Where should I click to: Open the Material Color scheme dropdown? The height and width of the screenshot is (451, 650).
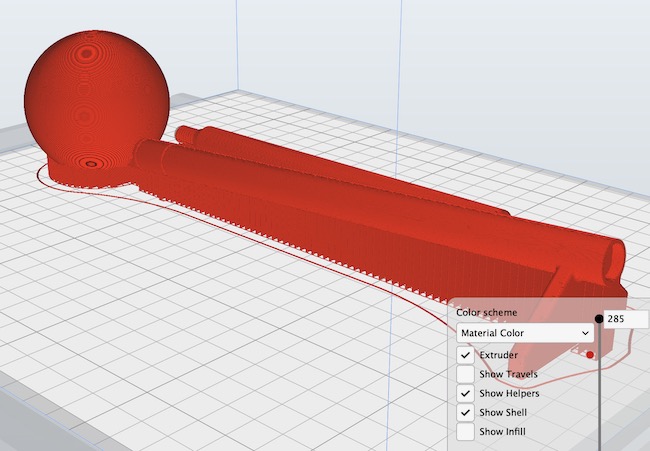[520, 332]
